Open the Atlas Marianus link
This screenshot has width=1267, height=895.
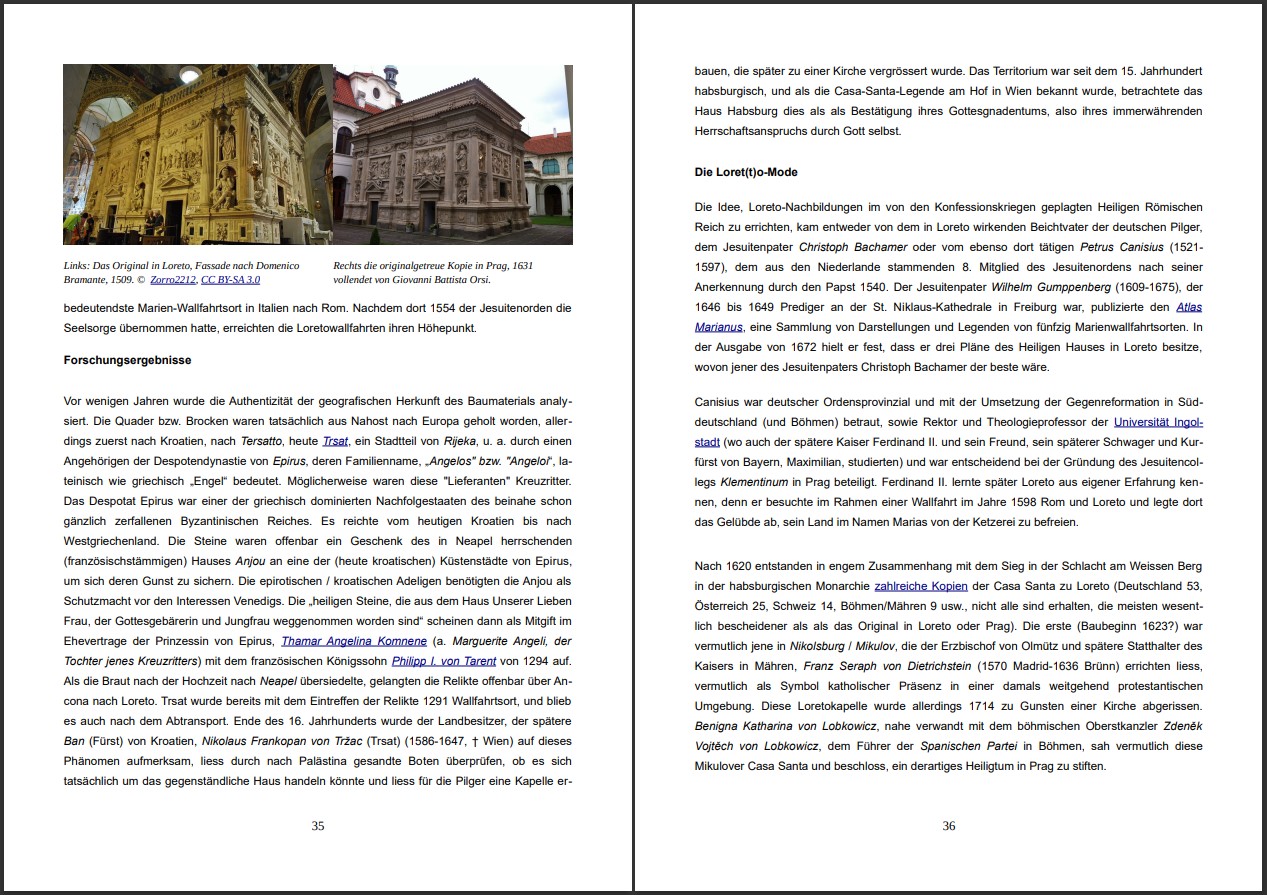click(x=1189, y=307)
